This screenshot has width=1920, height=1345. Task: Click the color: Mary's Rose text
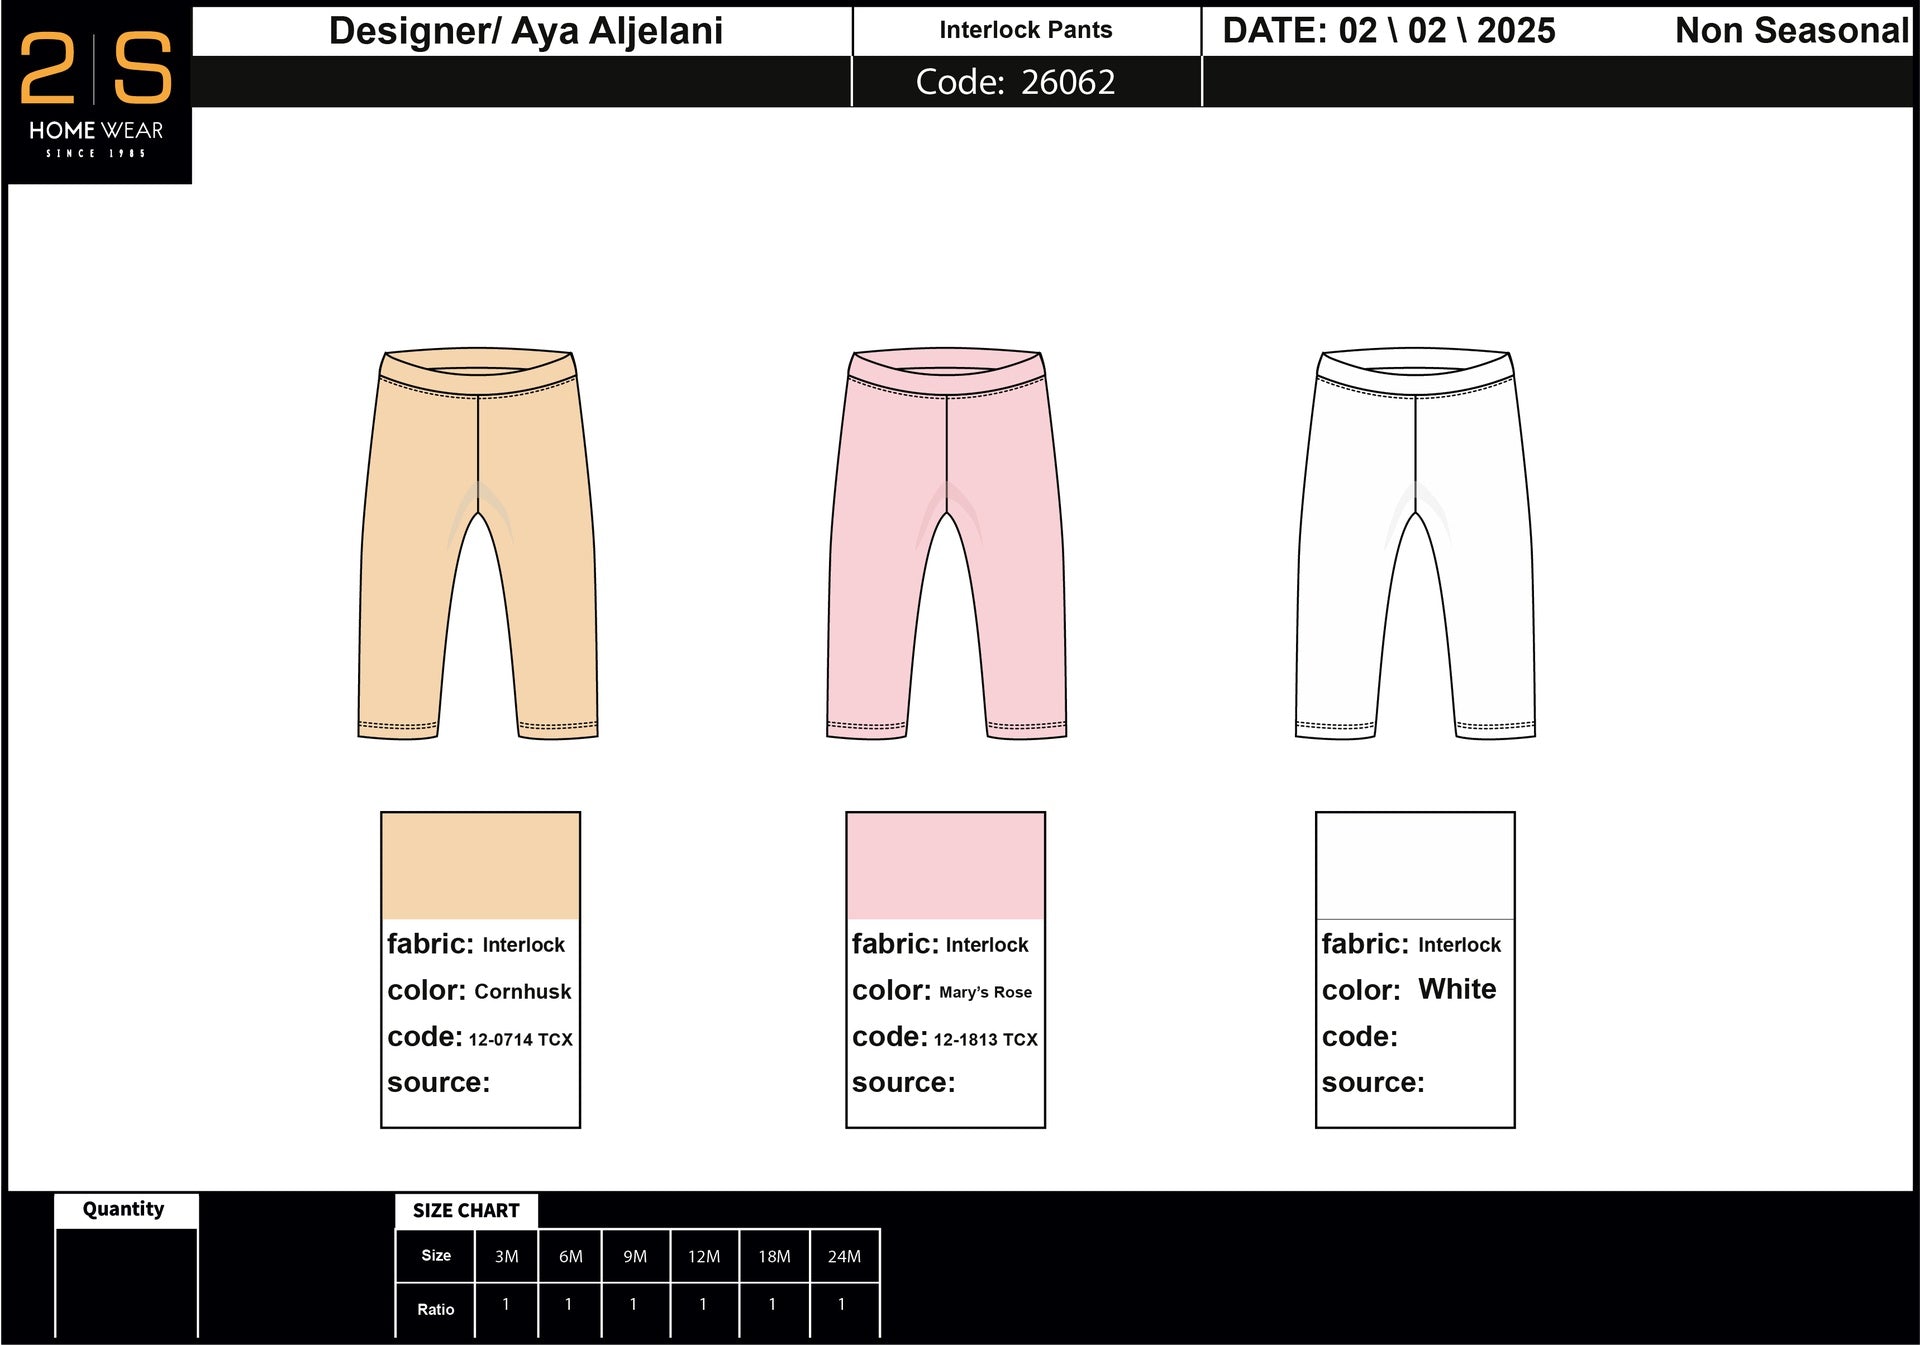942,991
